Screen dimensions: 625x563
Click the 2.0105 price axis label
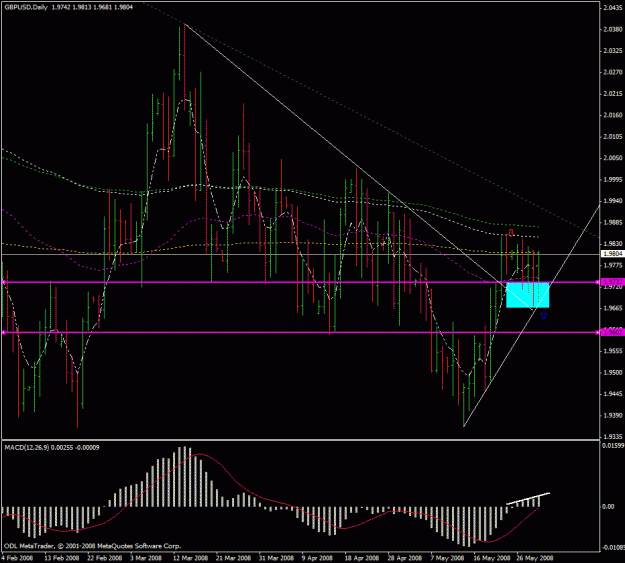(x=613, y=137)
